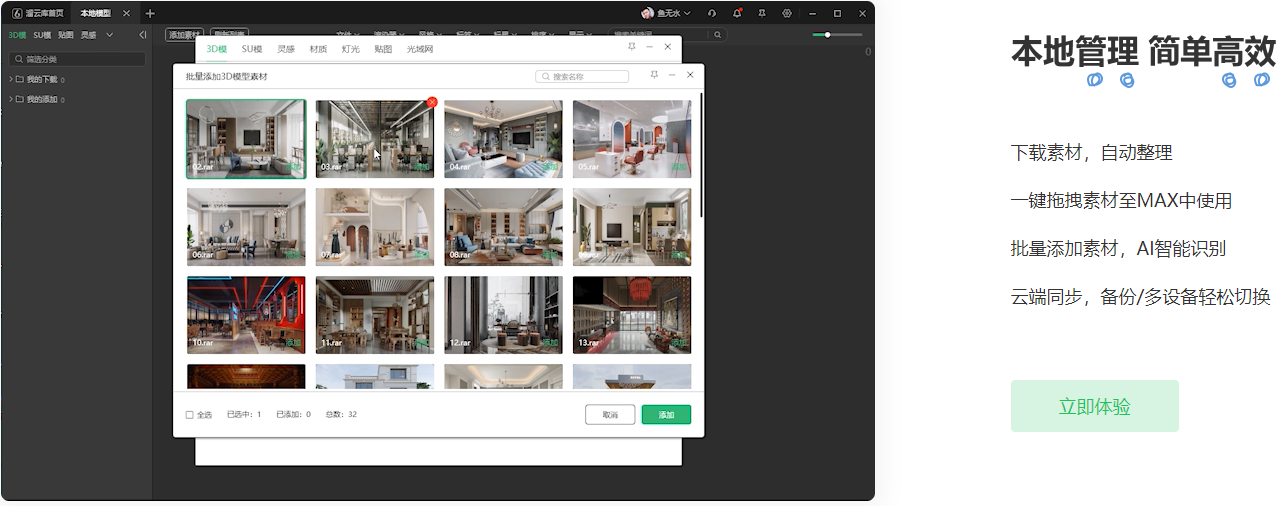Close the window with the 3D模 tab row
Viewport: 1278px width, 506px height.
pyautogui.click(x=667, y=46)
